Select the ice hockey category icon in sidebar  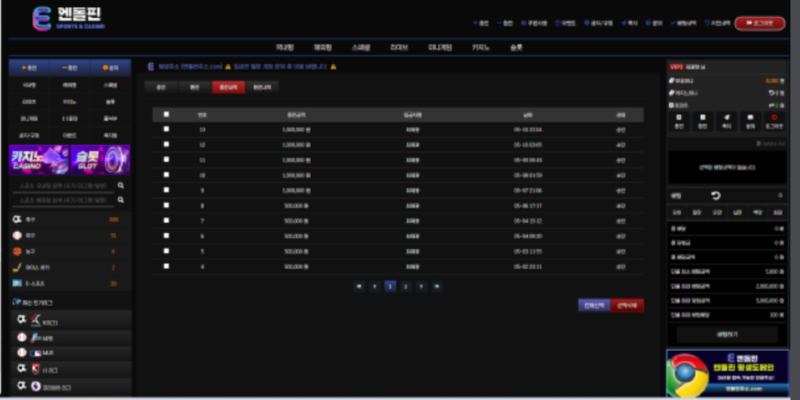17,267
